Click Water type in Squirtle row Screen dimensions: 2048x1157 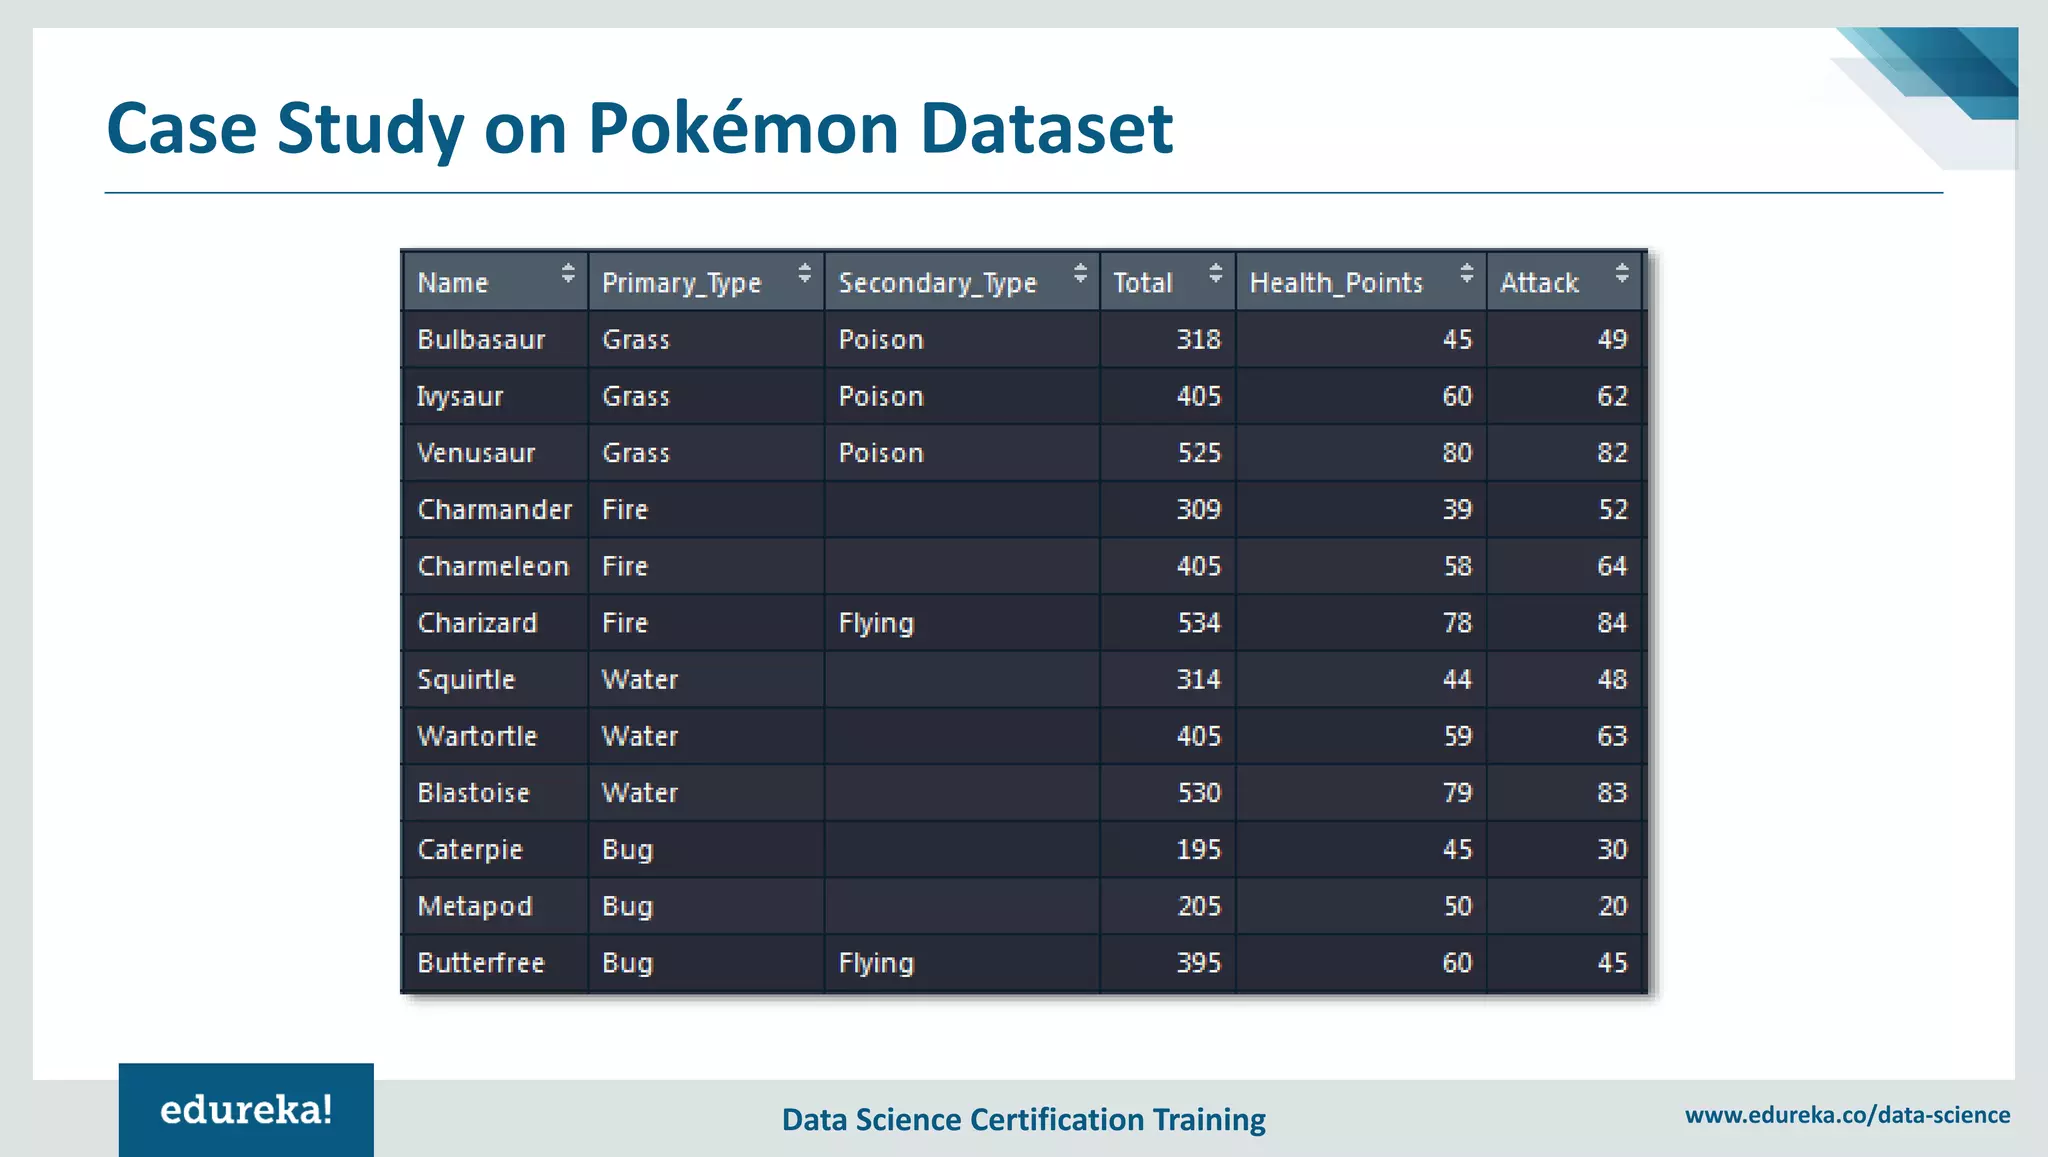pos(640,680)
